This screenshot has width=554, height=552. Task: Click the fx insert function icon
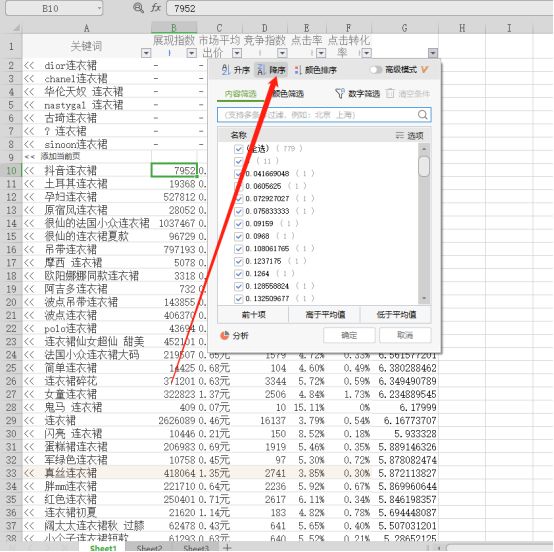pos(156,7)
